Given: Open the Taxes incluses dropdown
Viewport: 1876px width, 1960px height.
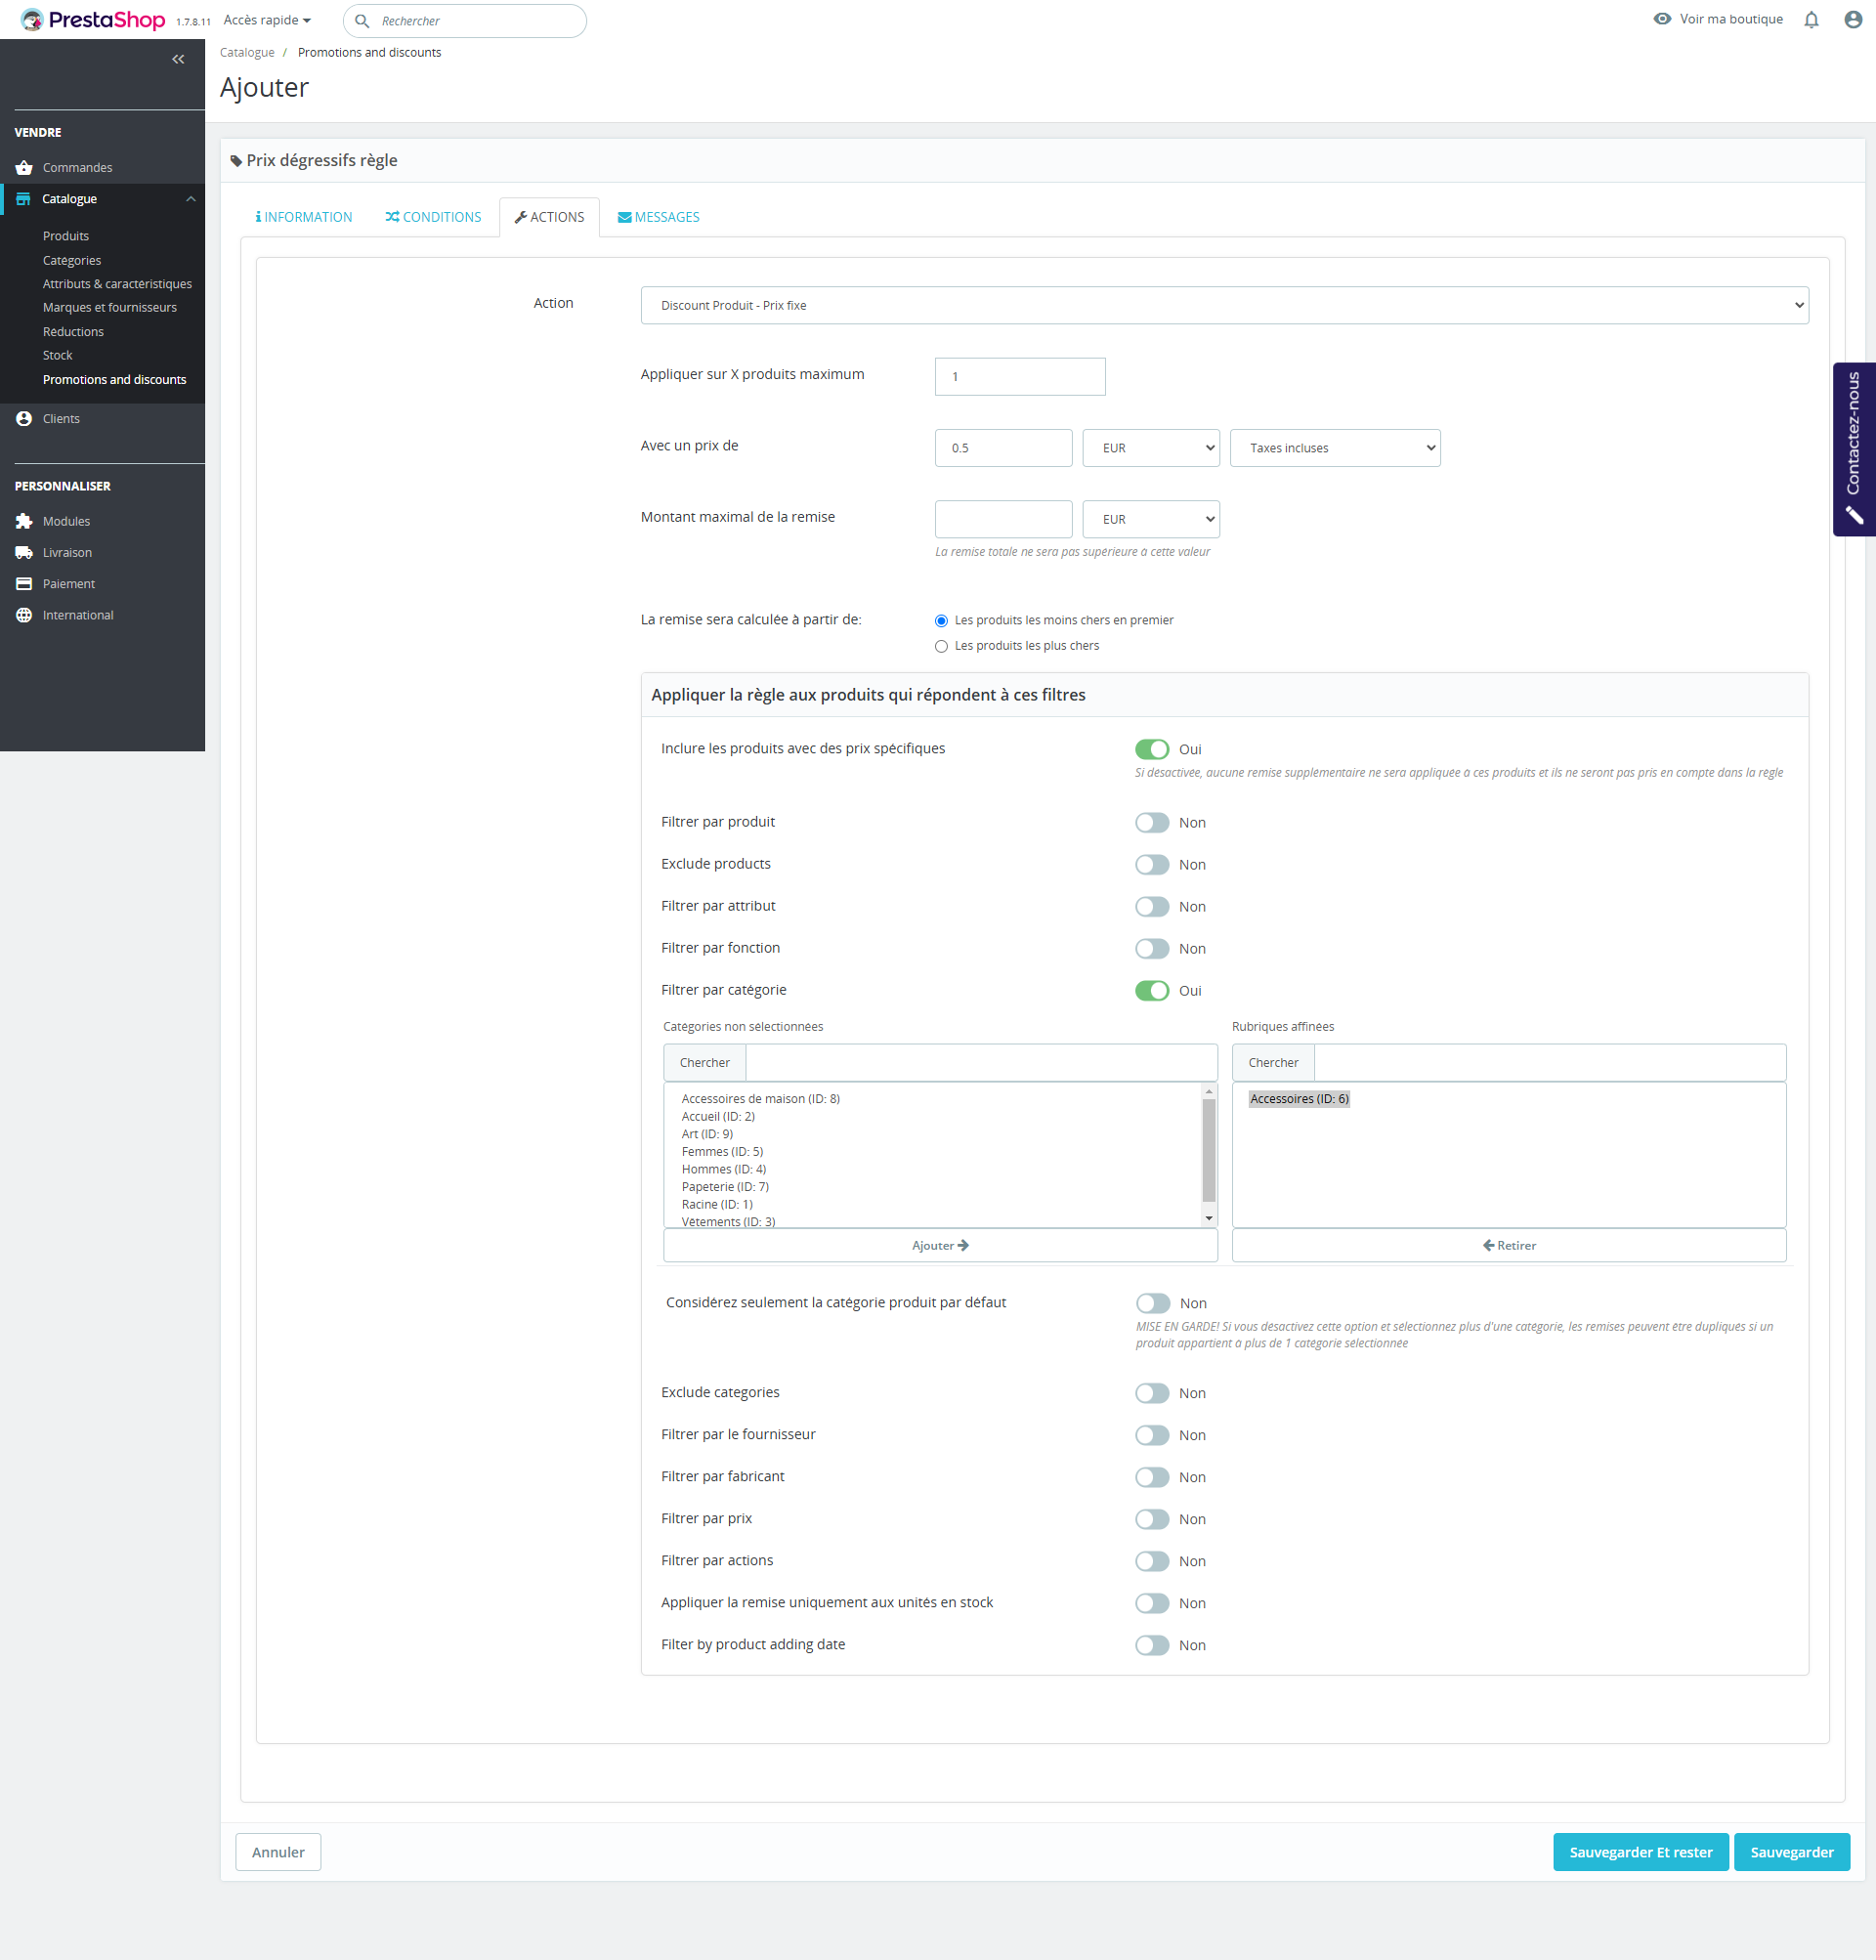Looking at the screenshot, I should coord(1334,448).
